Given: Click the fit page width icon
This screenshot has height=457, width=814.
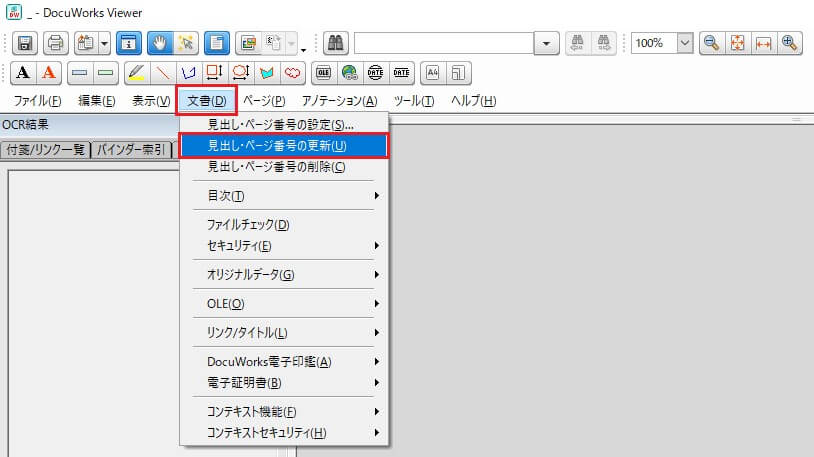Looking at the screenshot, I should coord(763,43).
